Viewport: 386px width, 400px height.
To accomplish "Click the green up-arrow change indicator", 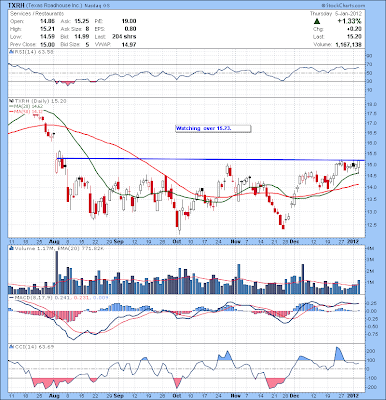I will click(x=317, y=21).
